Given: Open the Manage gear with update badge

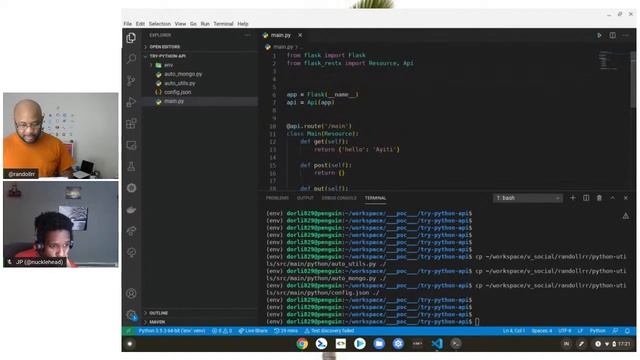Looking at the screenshot, I should click(131, 315).
